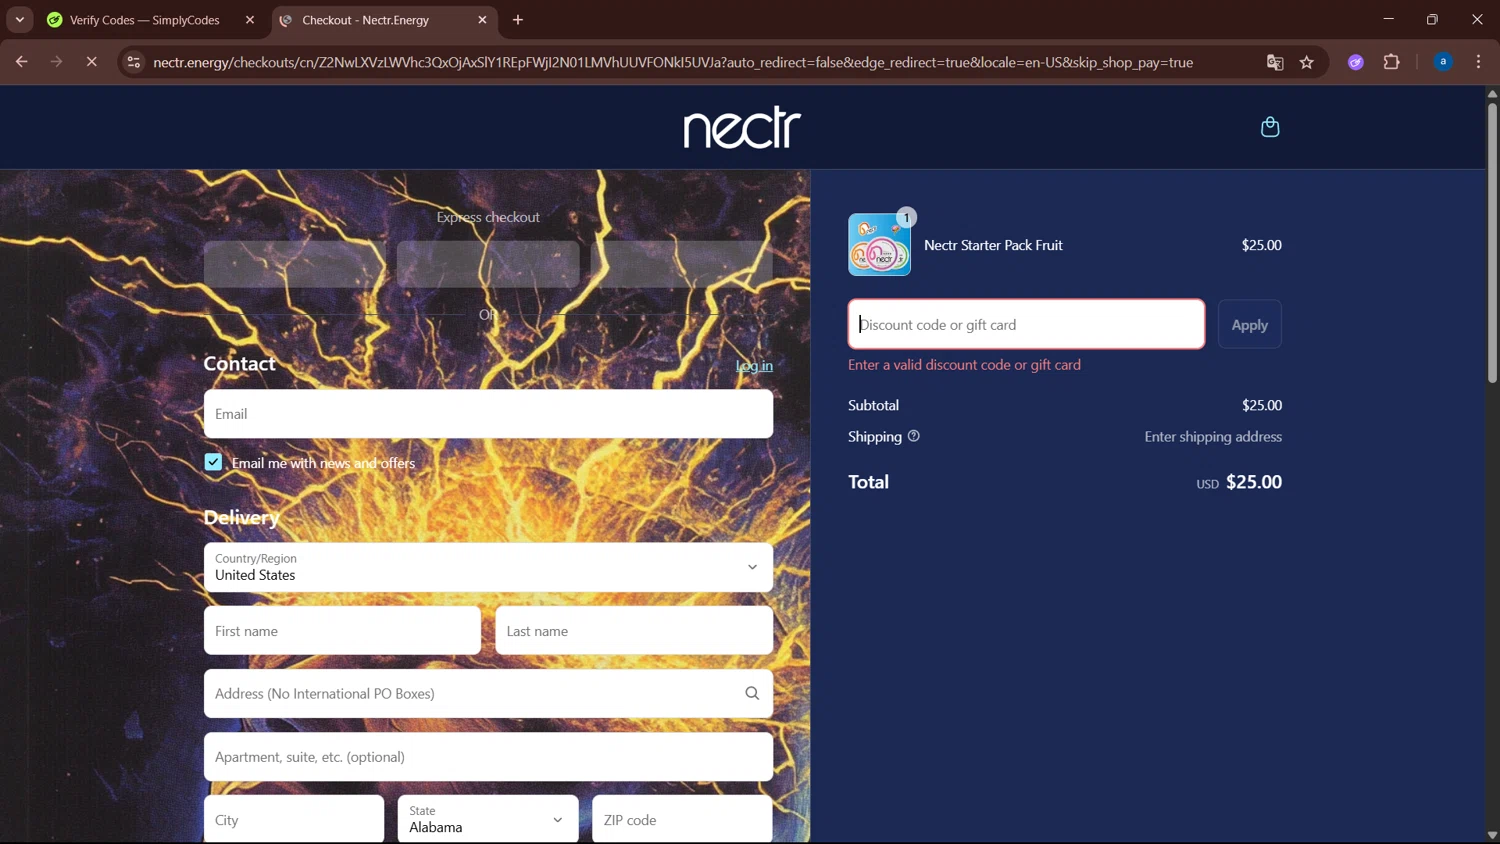Focus the Discount code or gift card field
Viewport: 1500px width, 844px height.
click(1026, 324)
